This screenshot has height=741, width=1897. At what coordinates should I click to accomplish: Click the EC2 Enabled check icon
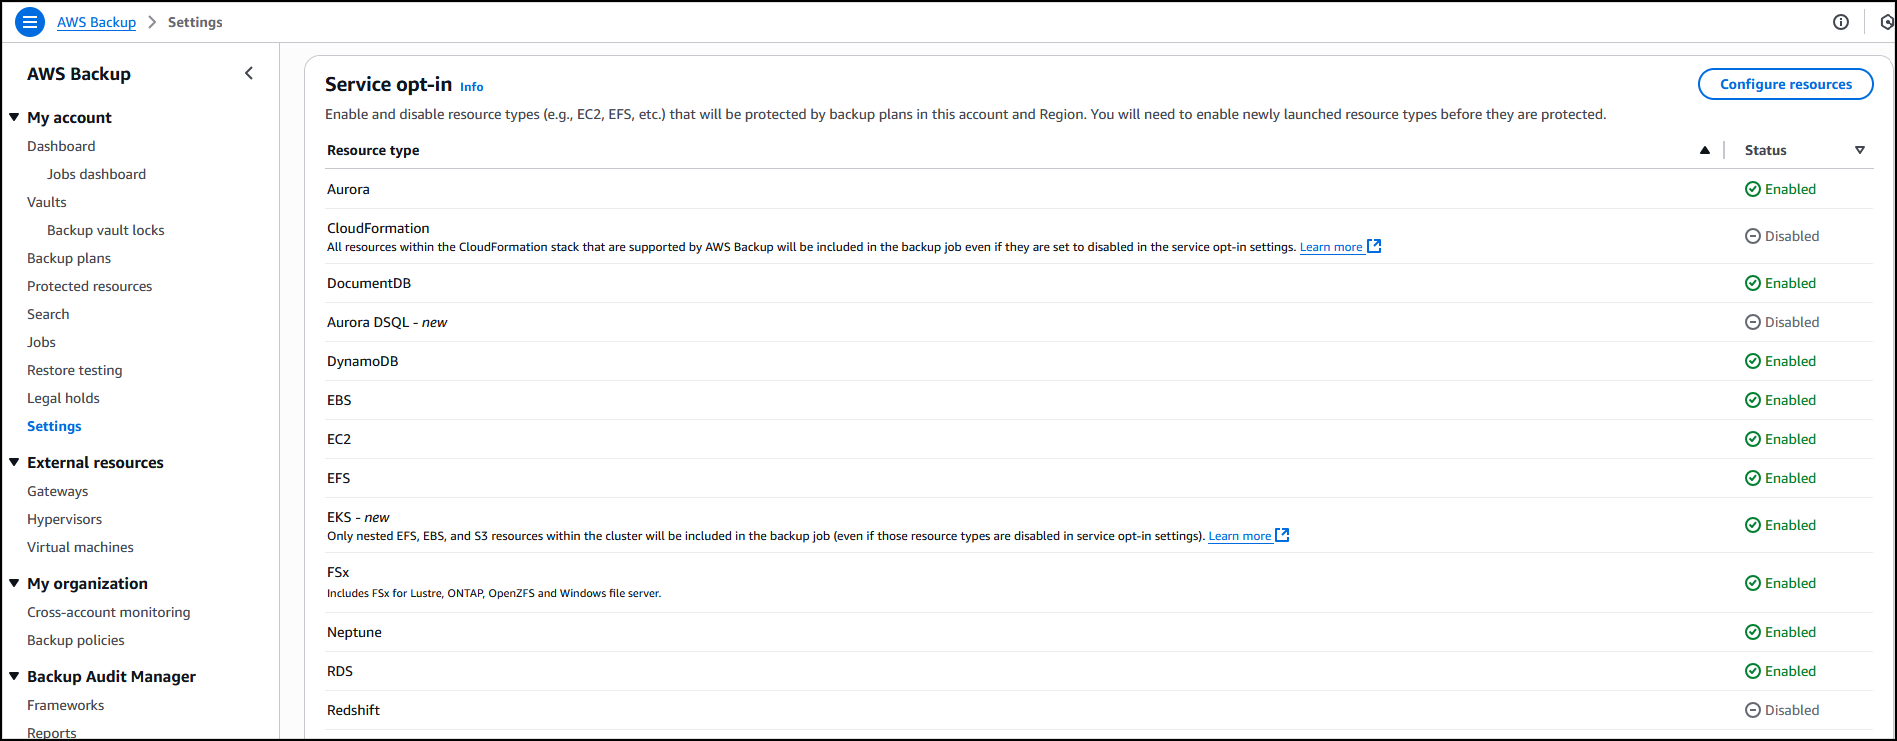tap(1753, 439)
